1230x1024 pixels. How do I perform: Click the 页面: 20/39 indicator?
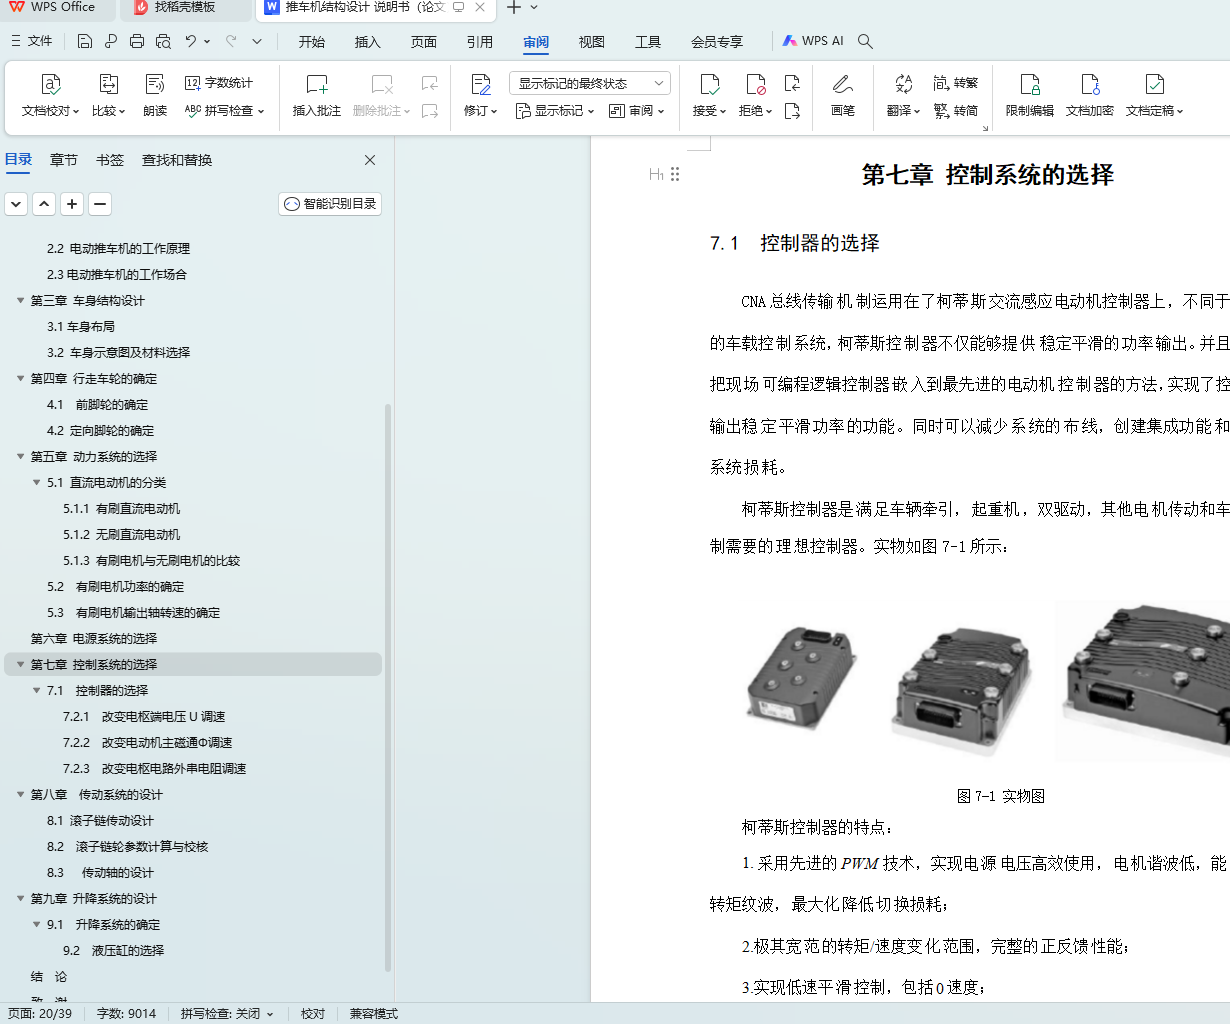[40, 1013]
